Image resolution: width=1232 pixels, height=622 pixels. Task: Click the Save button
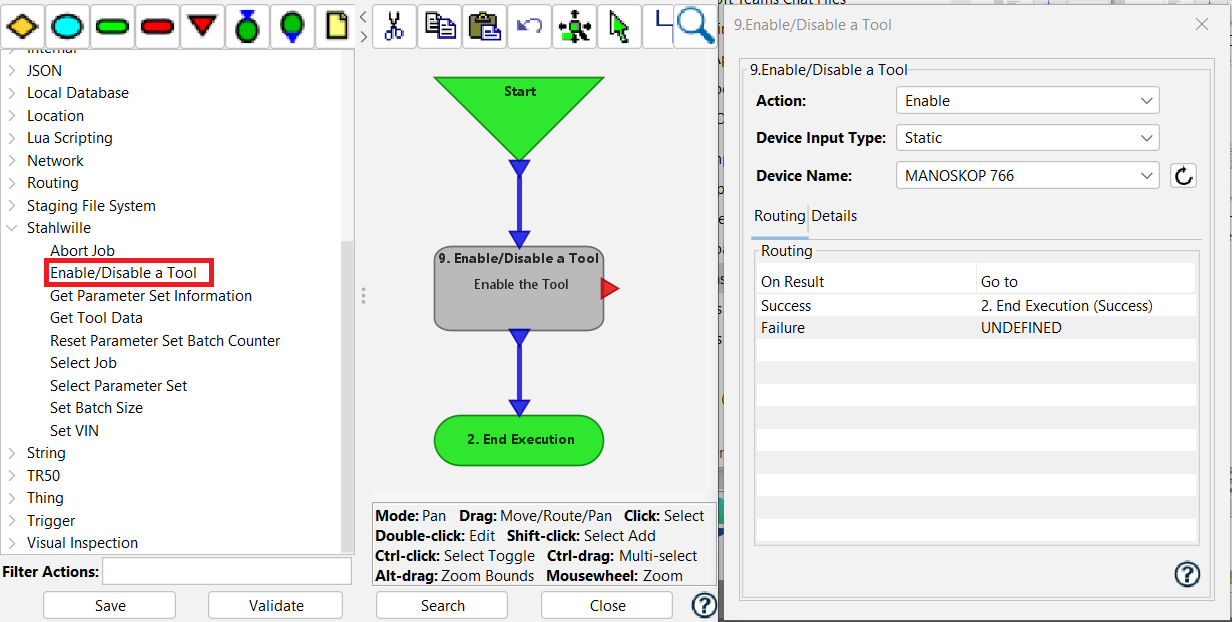[109, 605]
